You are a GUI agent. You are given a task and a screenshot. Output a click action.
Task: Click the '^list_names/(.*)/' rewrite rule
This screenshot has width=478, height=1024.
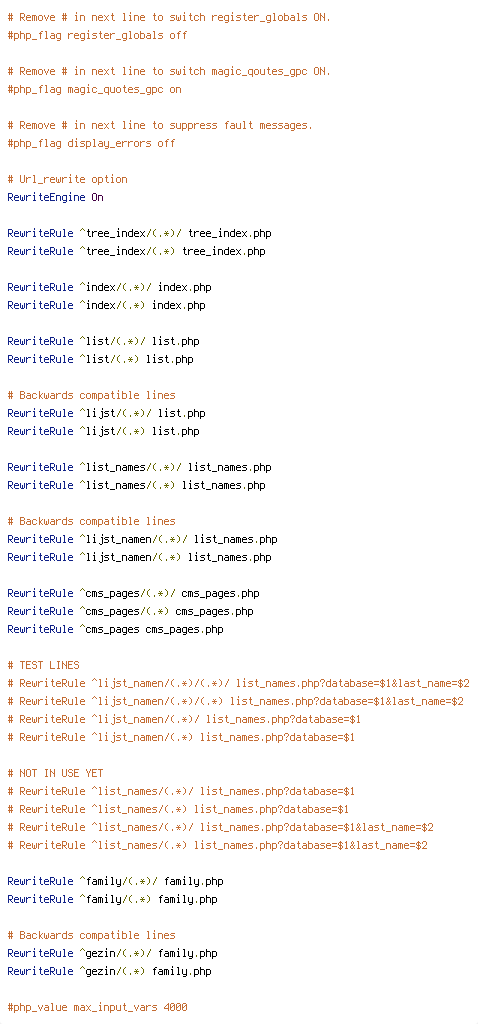(x=139, y=468)
